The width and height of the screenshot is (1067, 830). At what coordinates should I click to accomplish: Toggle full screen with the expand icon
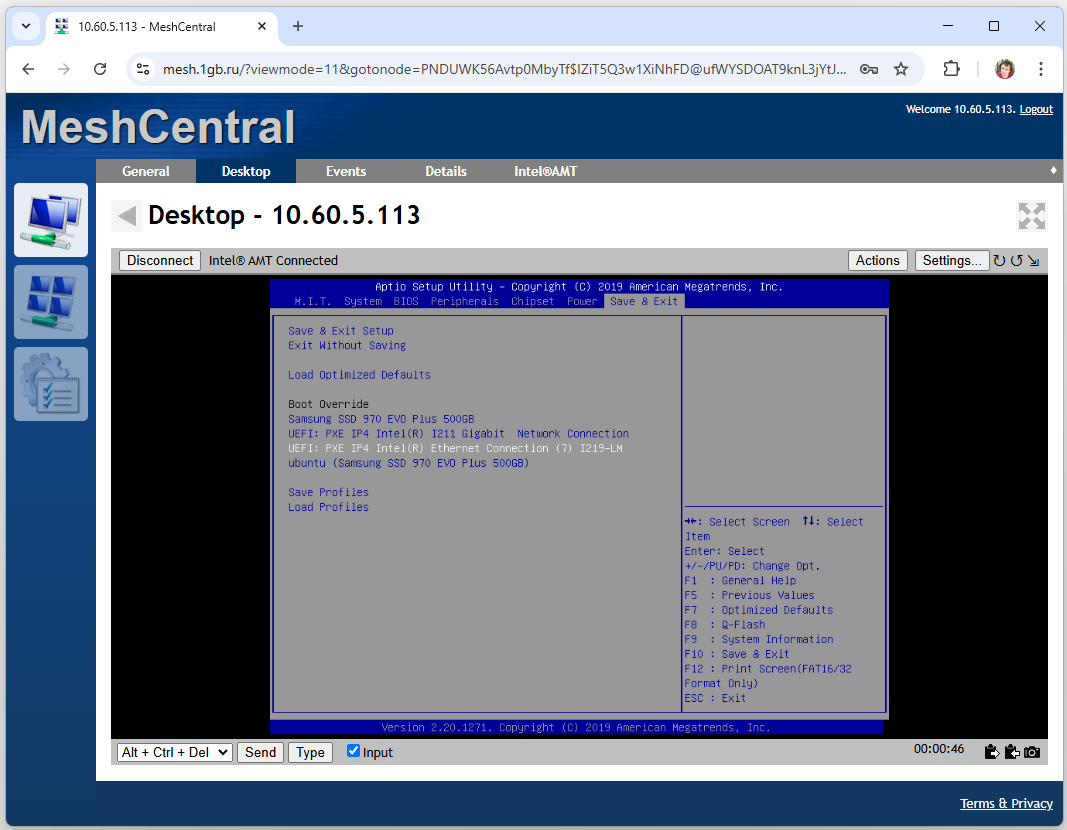(1031, 216)
